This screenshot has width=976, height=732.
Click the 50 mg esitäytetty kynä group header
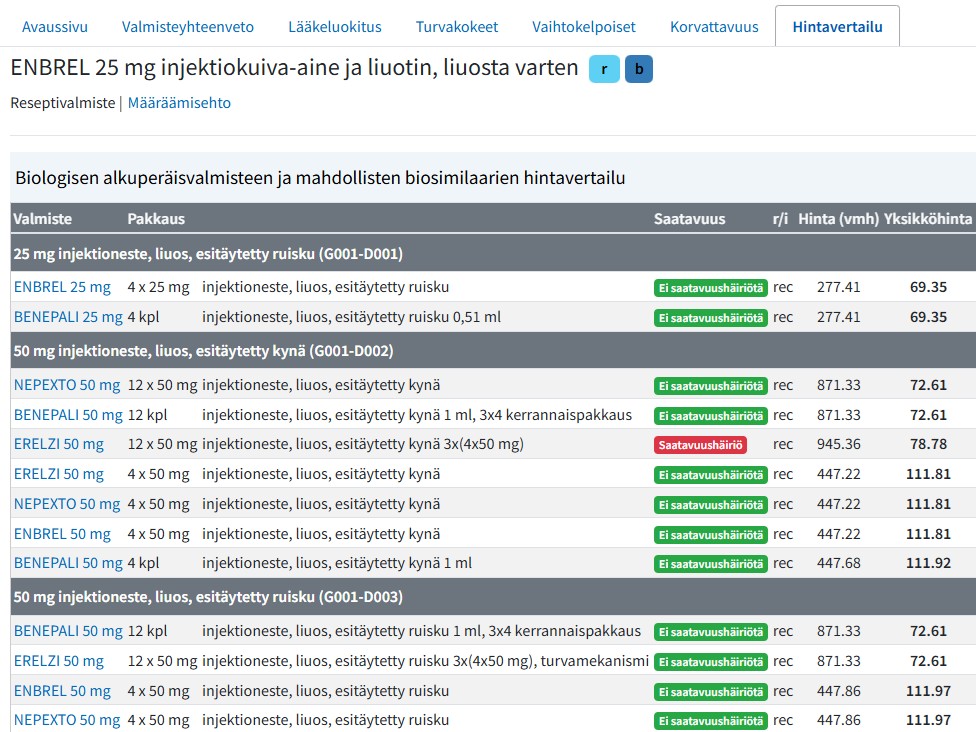203,351
